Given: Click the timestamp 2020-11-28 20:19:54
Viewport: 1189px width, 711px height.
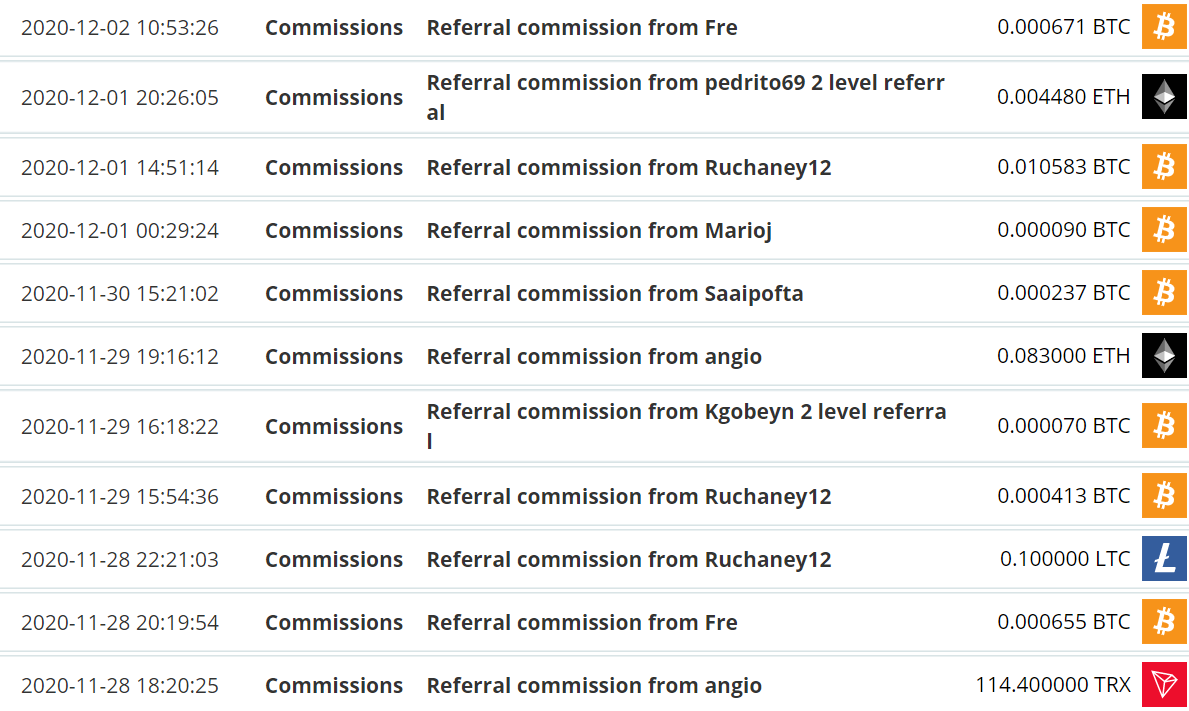Looking at the screenshot, I should tap(120, 622).
